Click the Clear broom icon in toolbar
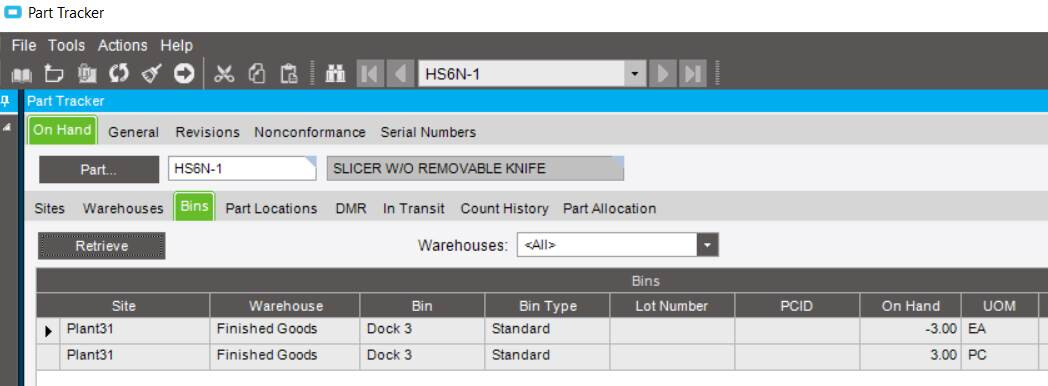Viewport: 1048px width, 386px height. point(151,73)
